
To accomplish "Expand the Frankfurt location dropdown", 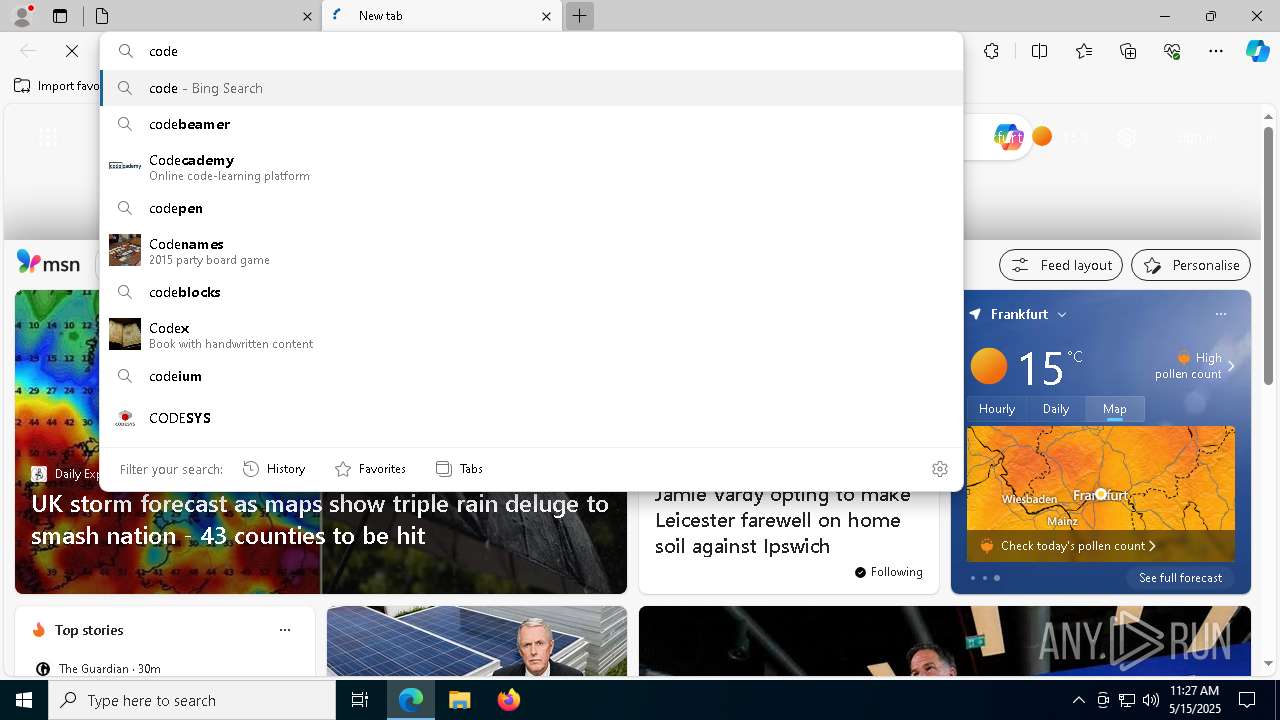I will pos(1062,314).
